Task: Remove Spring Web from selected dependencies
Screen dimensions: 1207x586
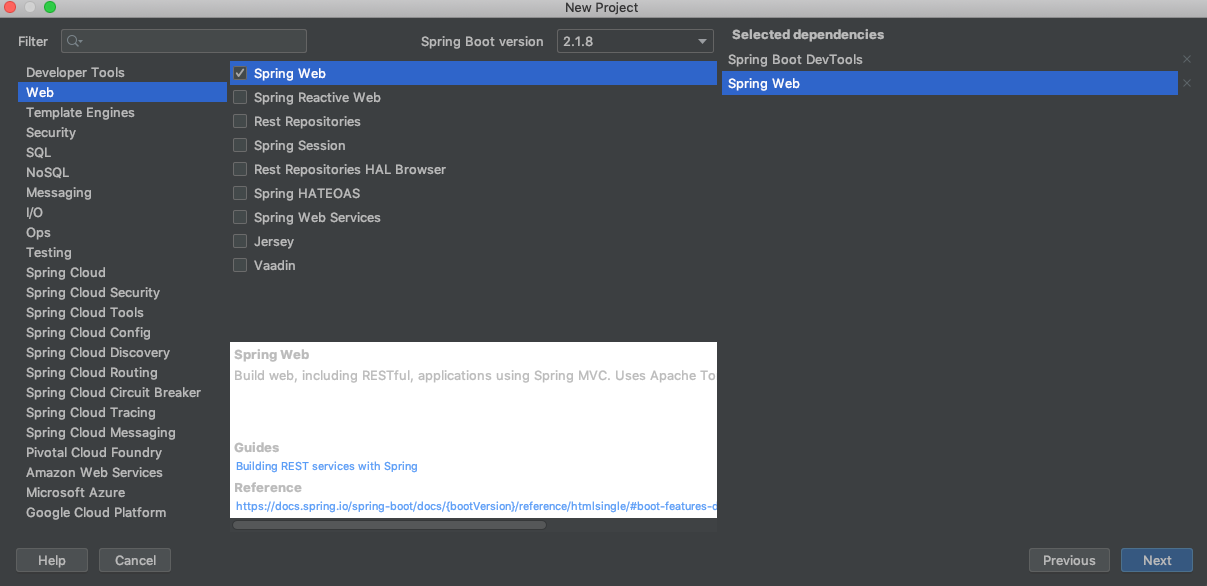Action: click(x=1187, y=84)
